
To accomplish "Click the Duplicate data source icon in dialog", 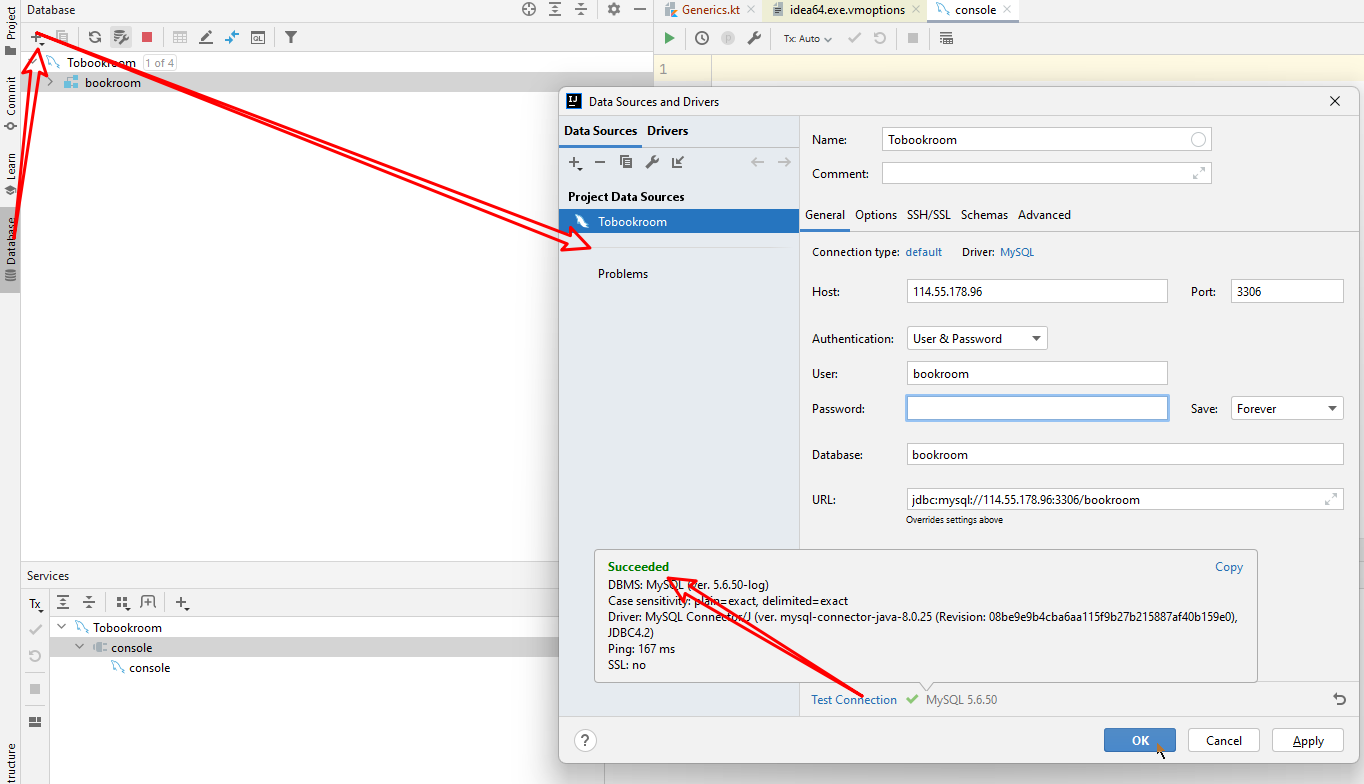I will pos(628,162).
